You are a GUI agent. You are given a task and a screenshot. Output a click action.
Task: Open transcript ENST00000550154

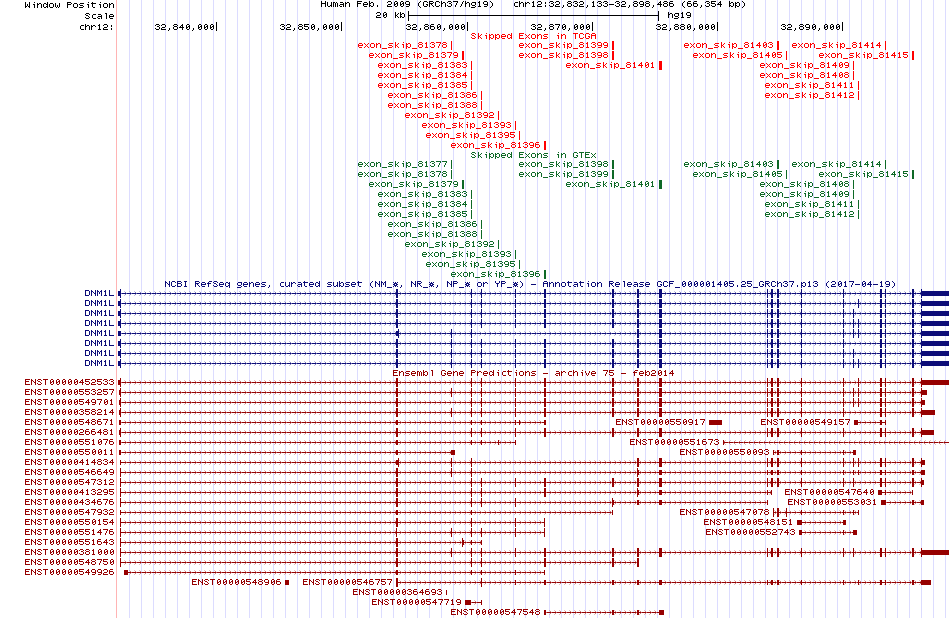(x=69, y=522)
